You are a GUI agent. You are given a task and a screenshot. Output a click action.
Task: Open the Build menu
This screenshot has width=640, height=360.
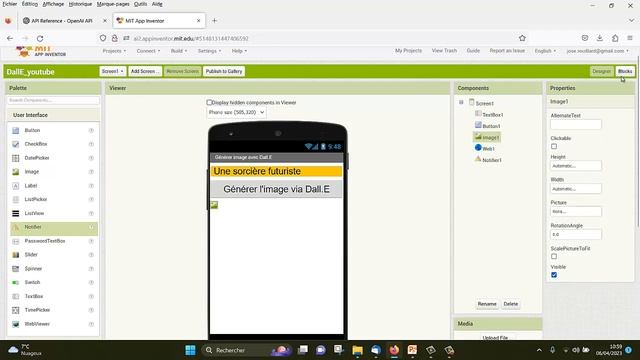coord(179,51)
